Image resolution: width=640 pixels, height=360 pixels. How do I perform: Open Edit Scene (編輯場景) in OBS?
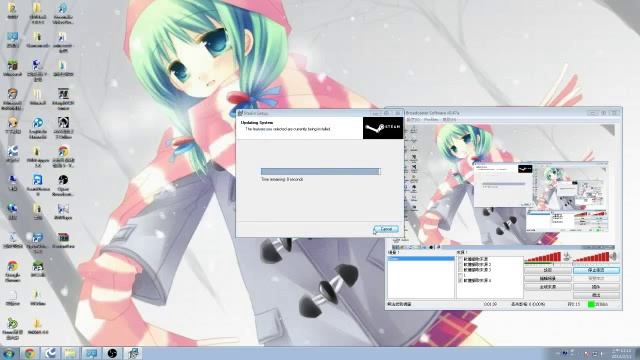click(547, 278)
